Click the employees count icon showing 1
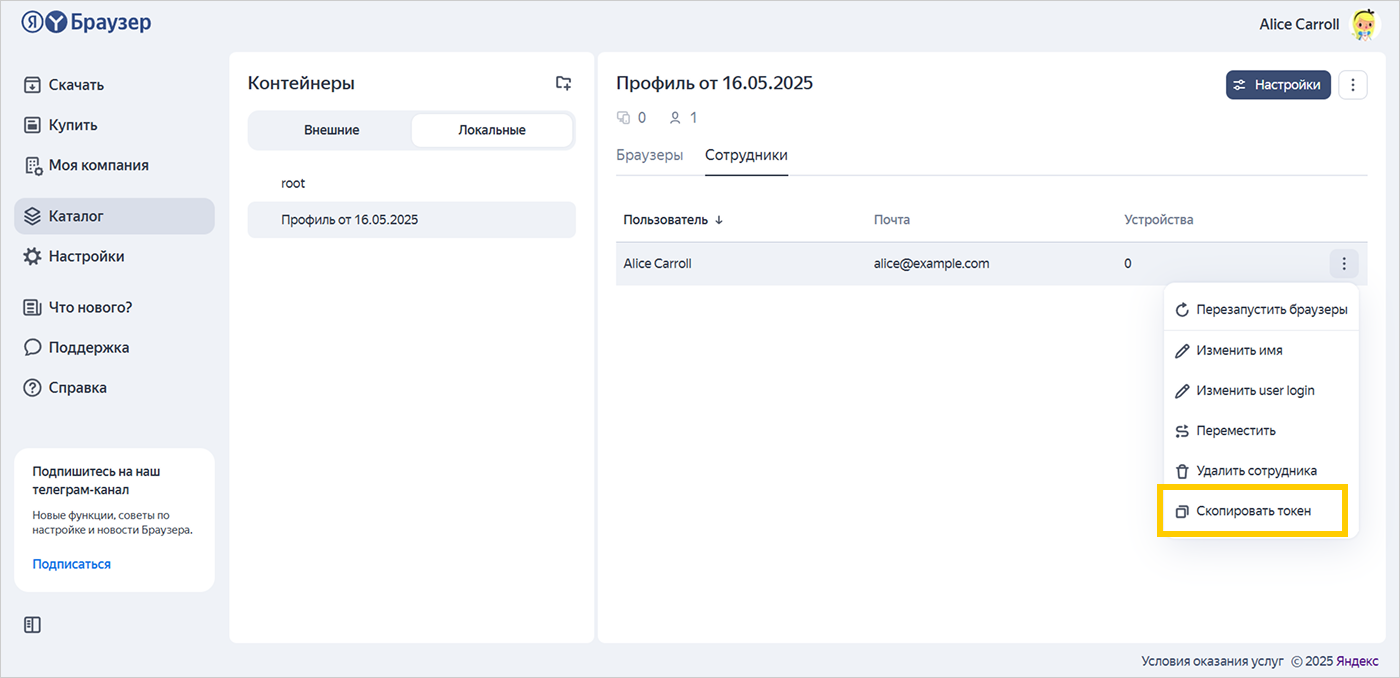 coord(675,118)
